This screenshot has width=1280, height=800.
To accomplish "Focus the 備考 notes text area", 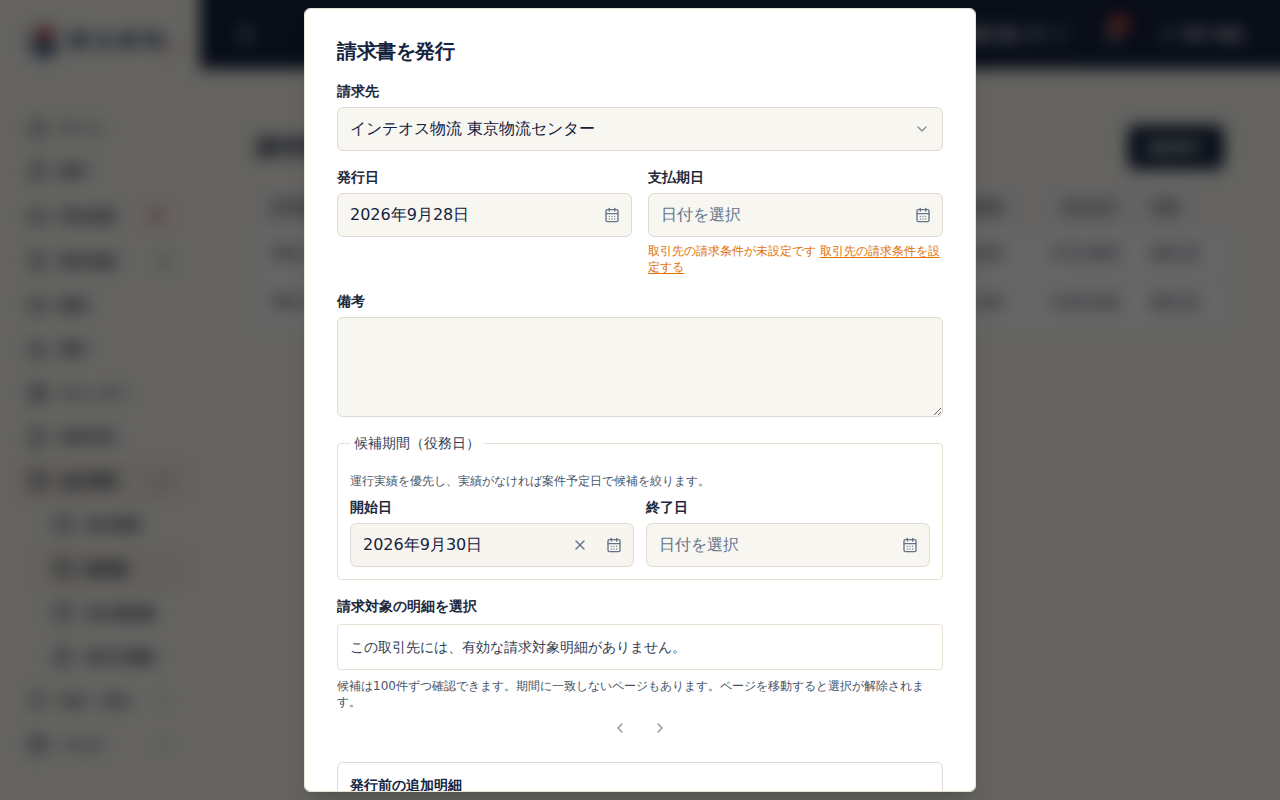I will 640,367.
